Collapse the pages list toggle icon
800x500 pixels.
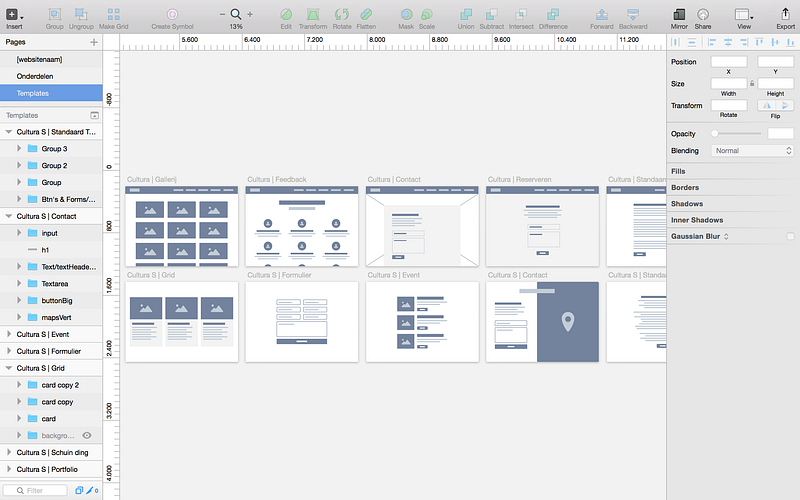coord(94,115)
